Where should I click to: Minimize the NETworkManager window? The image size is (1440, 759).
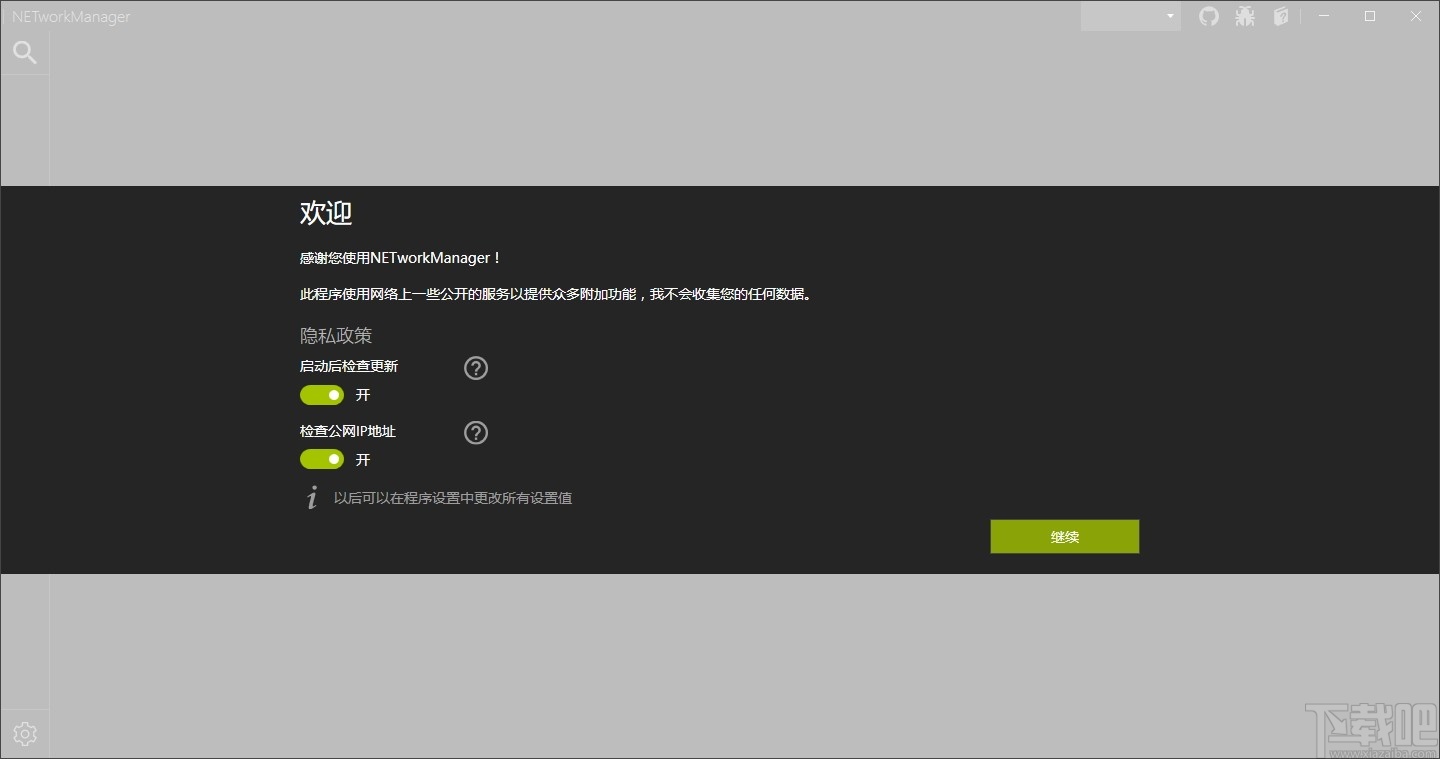[x=1323, y=16]
